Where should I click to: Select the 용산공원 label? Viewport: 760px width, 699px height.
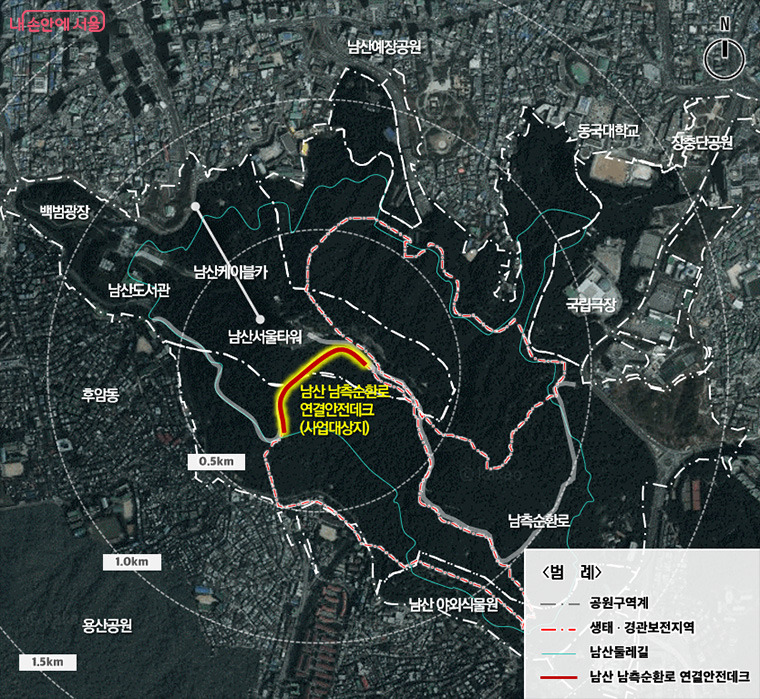click(x=107, y=625)
